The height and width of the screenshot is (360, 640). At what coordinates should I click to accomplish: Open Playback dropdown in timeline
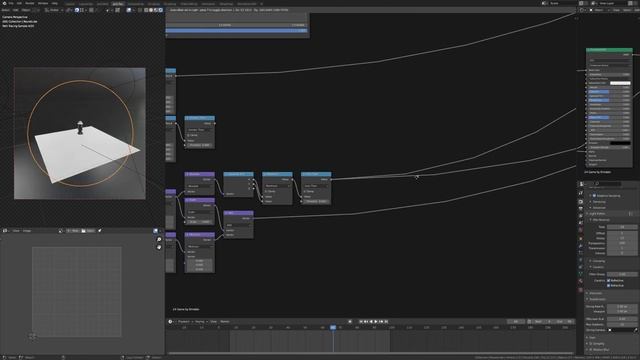184,322
